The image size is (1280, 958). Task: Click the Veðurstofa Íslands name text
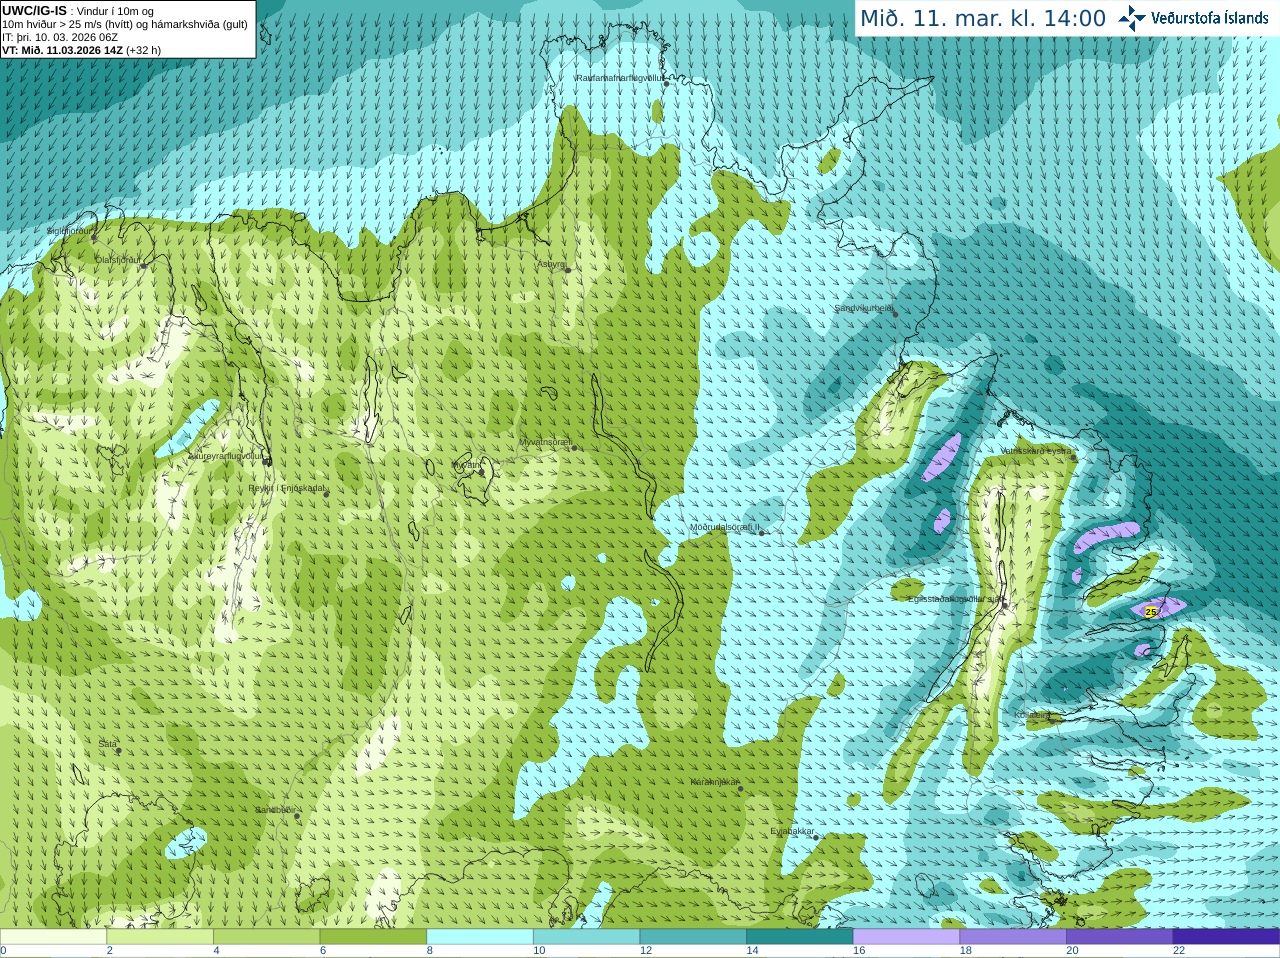tap(1209, 18)
